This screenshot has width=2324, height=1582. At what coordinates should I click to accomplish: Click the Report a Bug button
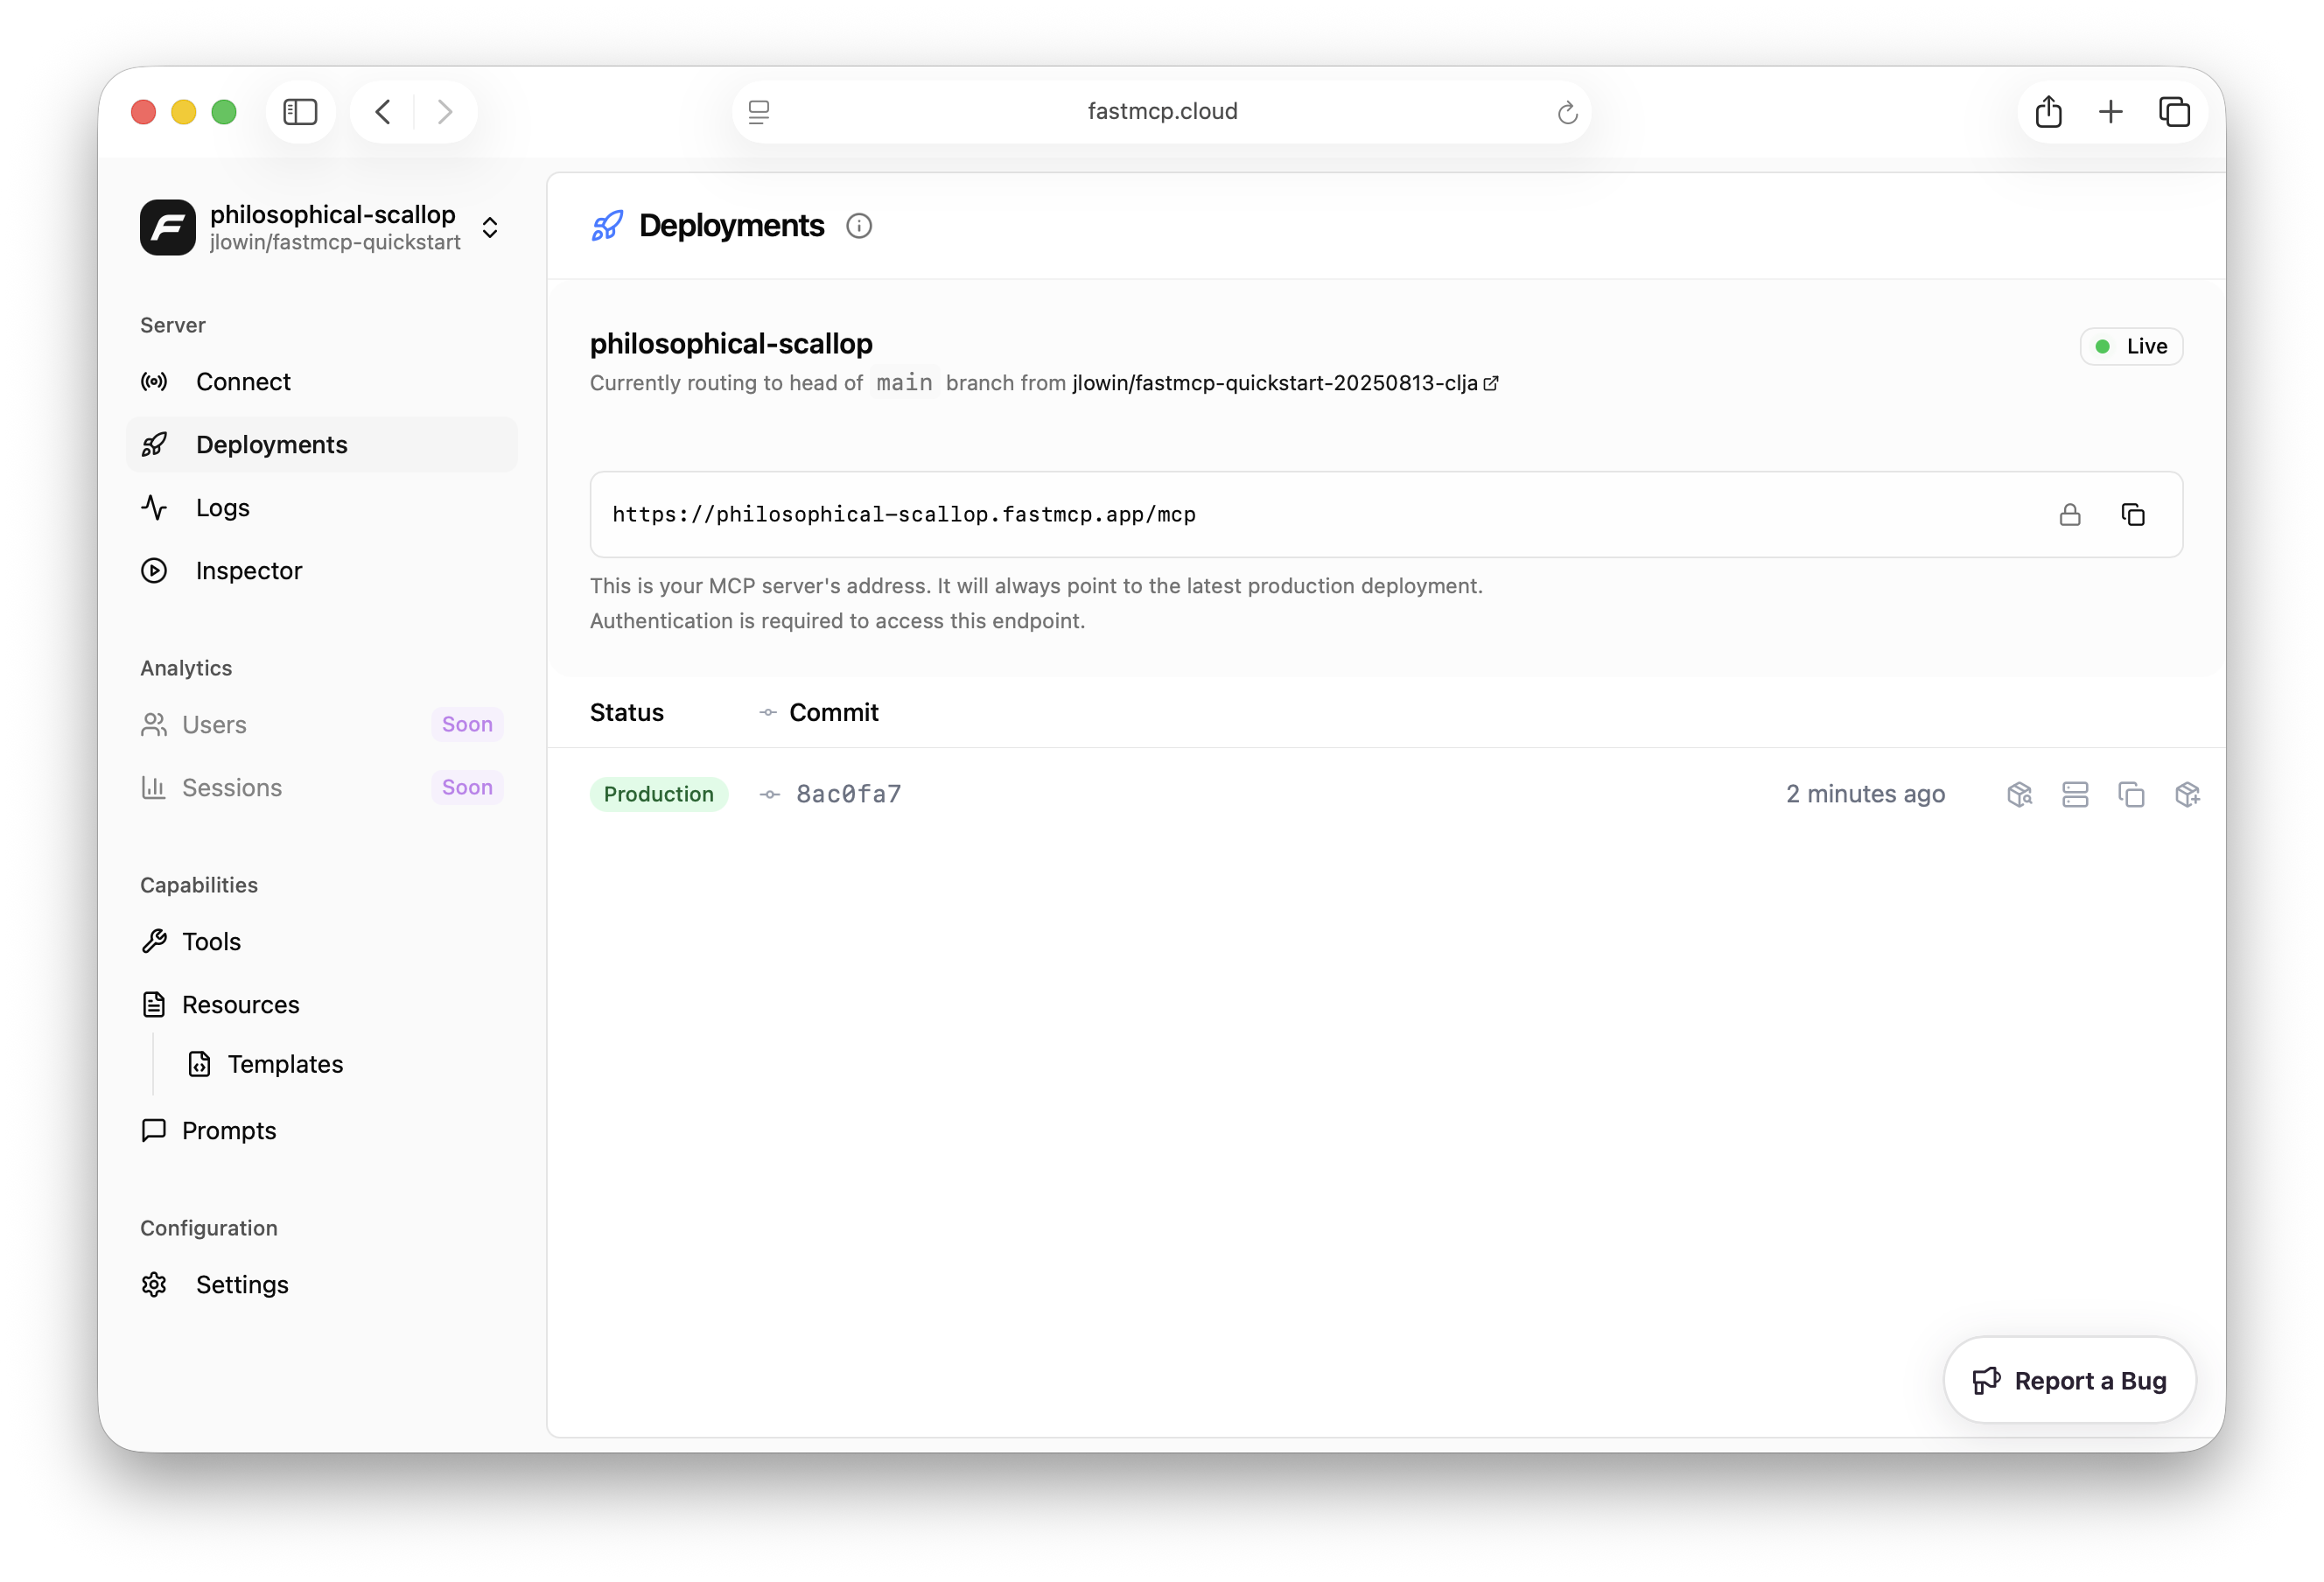(x=2069, y=1380)
